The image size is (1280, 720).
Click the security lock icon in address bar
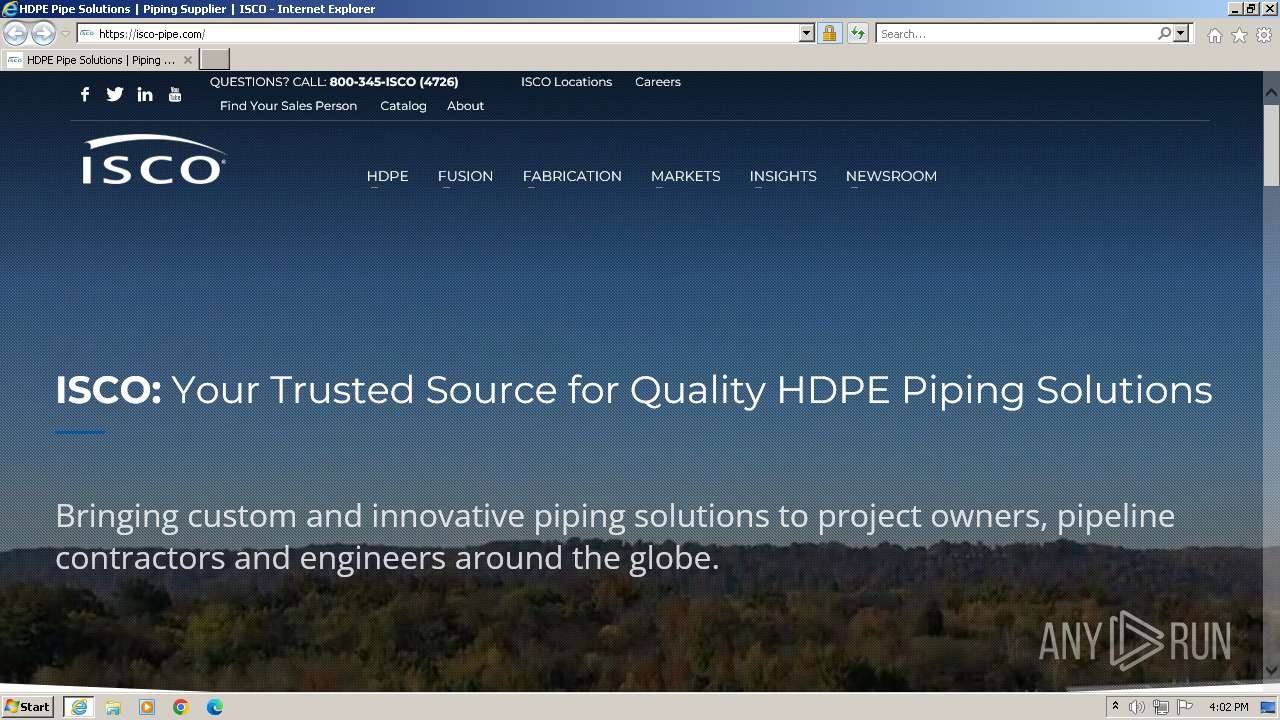[829, 33]
